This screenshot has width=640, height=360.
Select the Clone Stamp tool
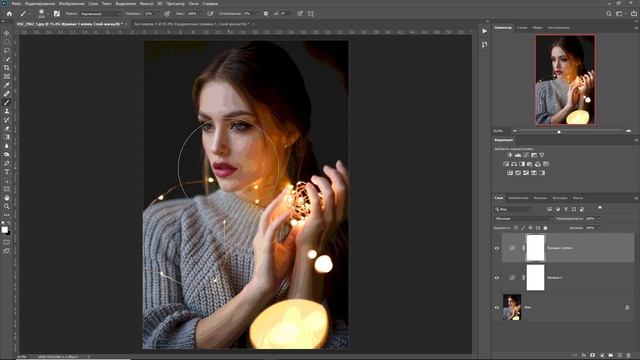(x=7, y=111)
